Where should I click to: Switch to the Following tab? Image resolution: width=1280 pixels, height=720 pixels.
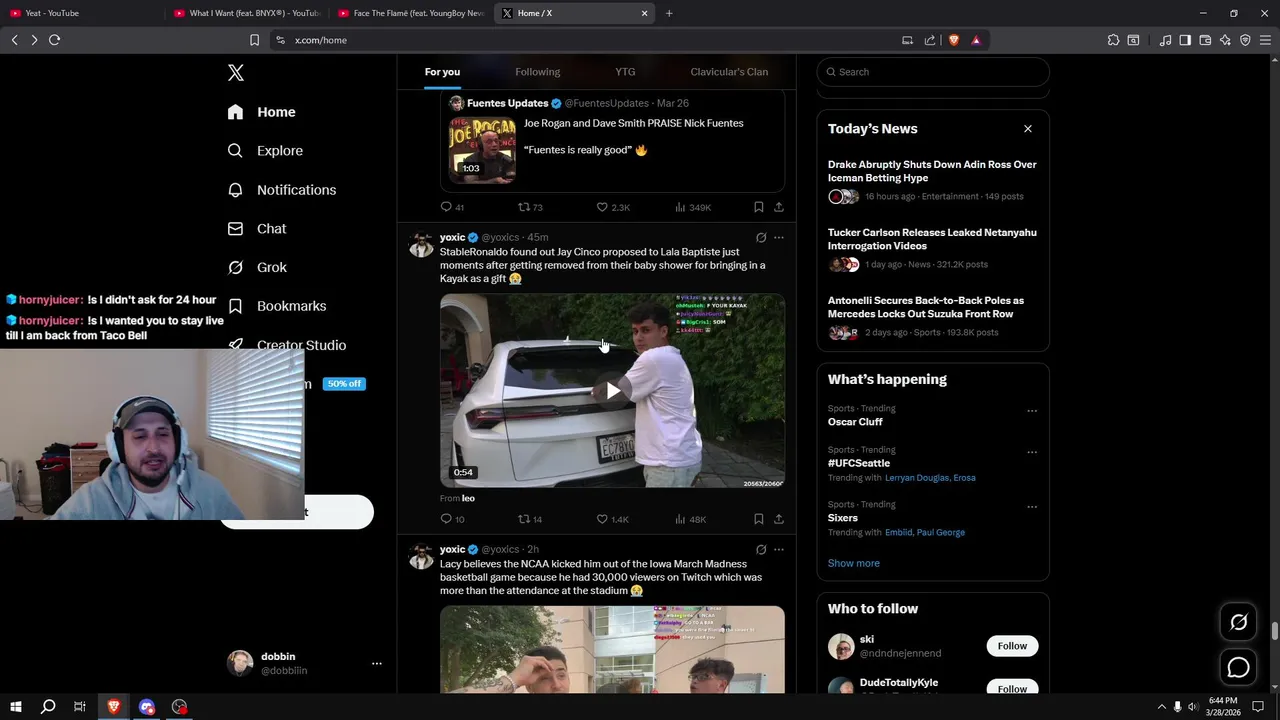pos(537,72)
